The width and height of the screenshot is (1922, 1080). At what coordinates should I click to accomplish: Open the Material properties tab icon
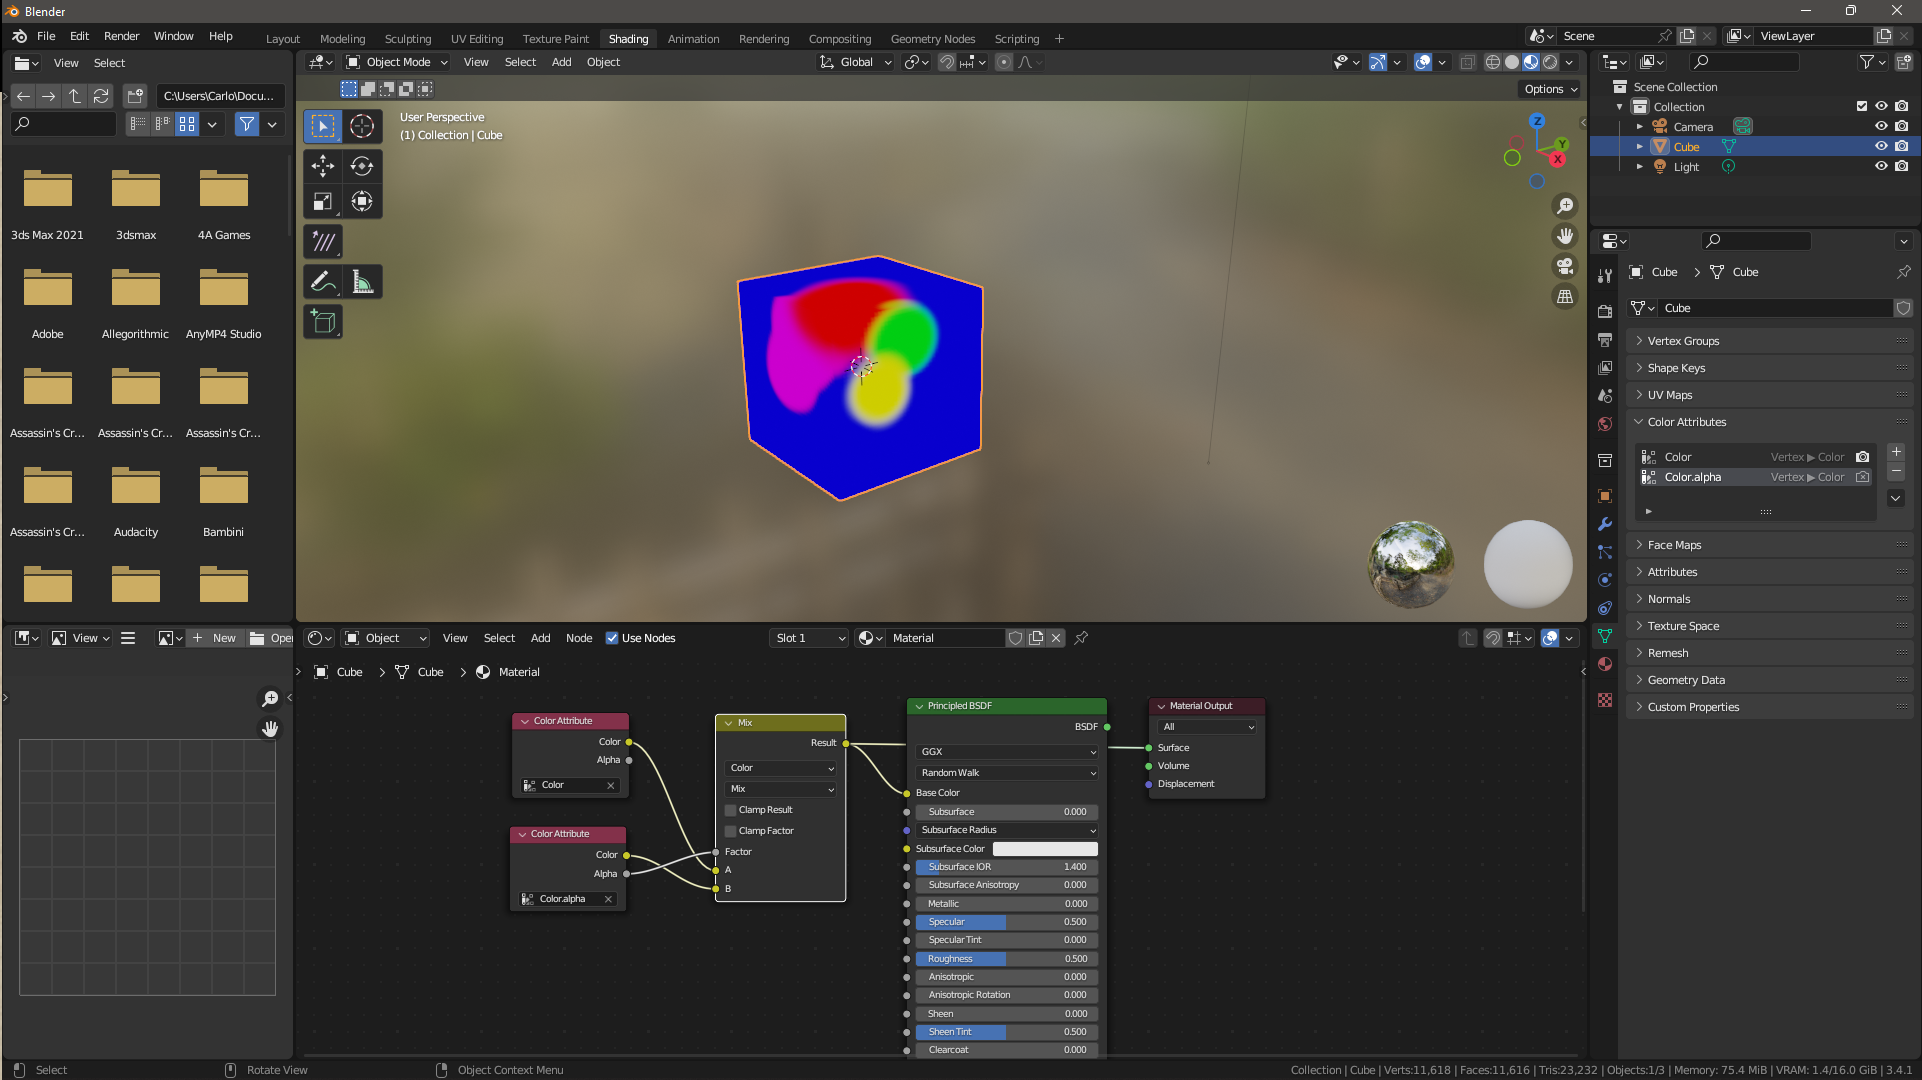tap(1605, 664)
